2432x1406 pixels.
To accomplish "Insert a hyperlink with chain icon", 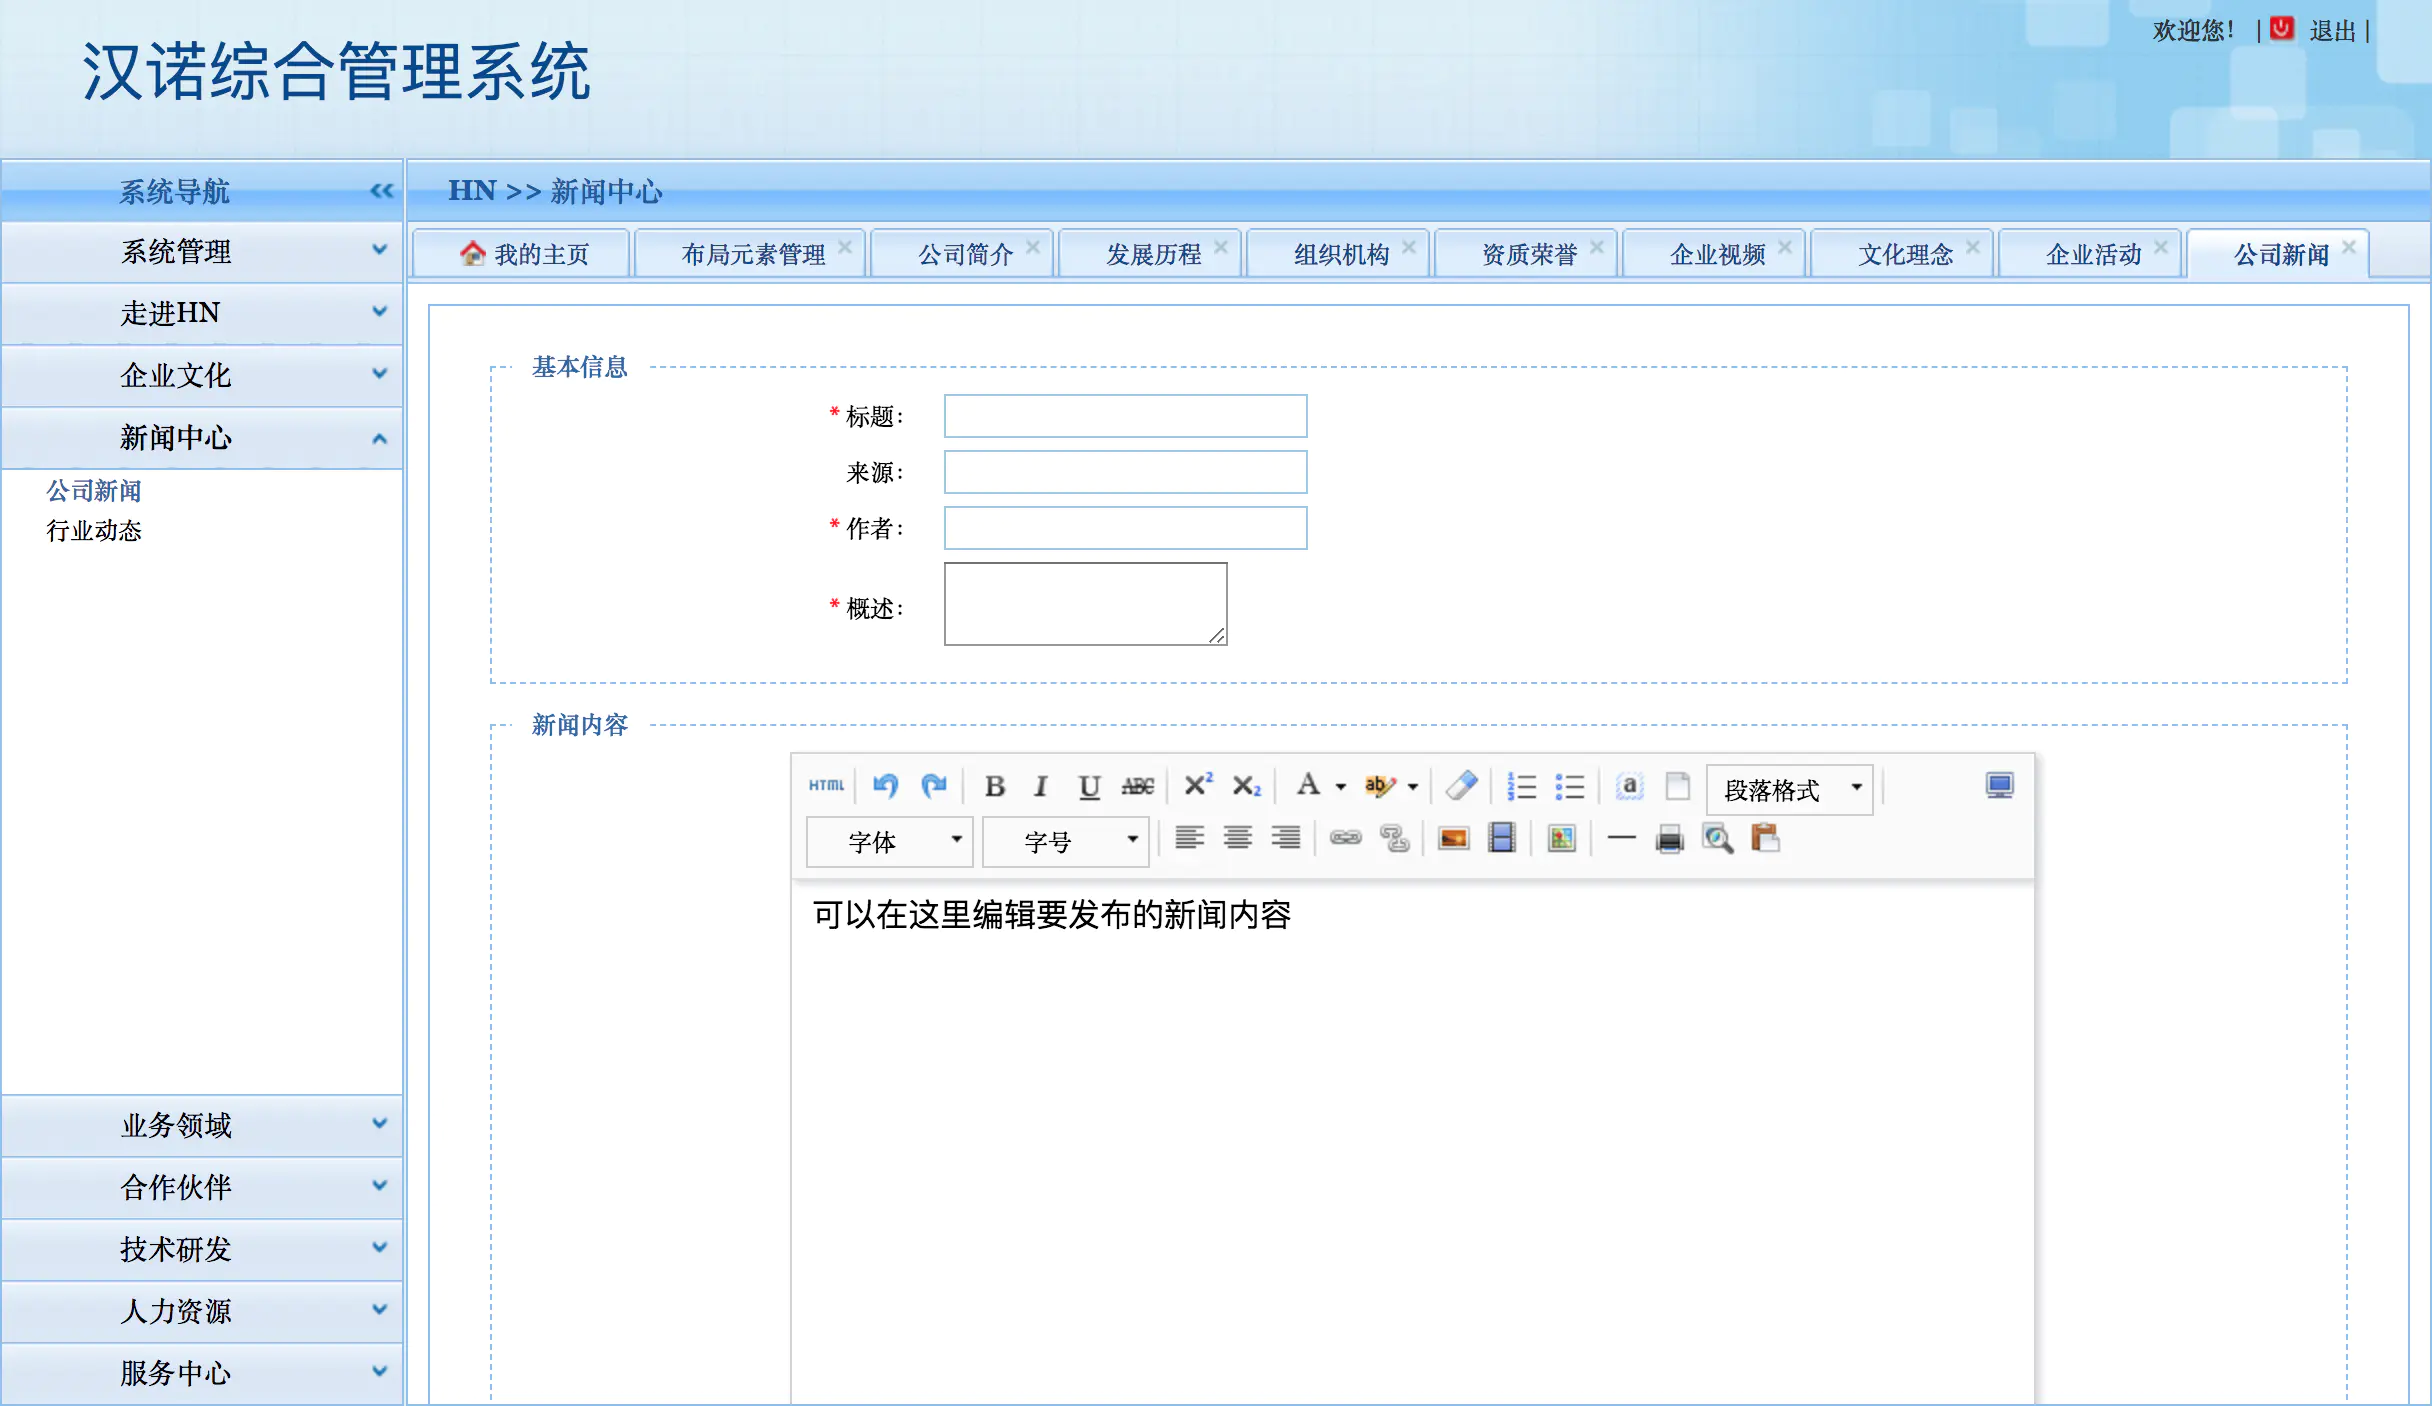I will point(1345,838).
